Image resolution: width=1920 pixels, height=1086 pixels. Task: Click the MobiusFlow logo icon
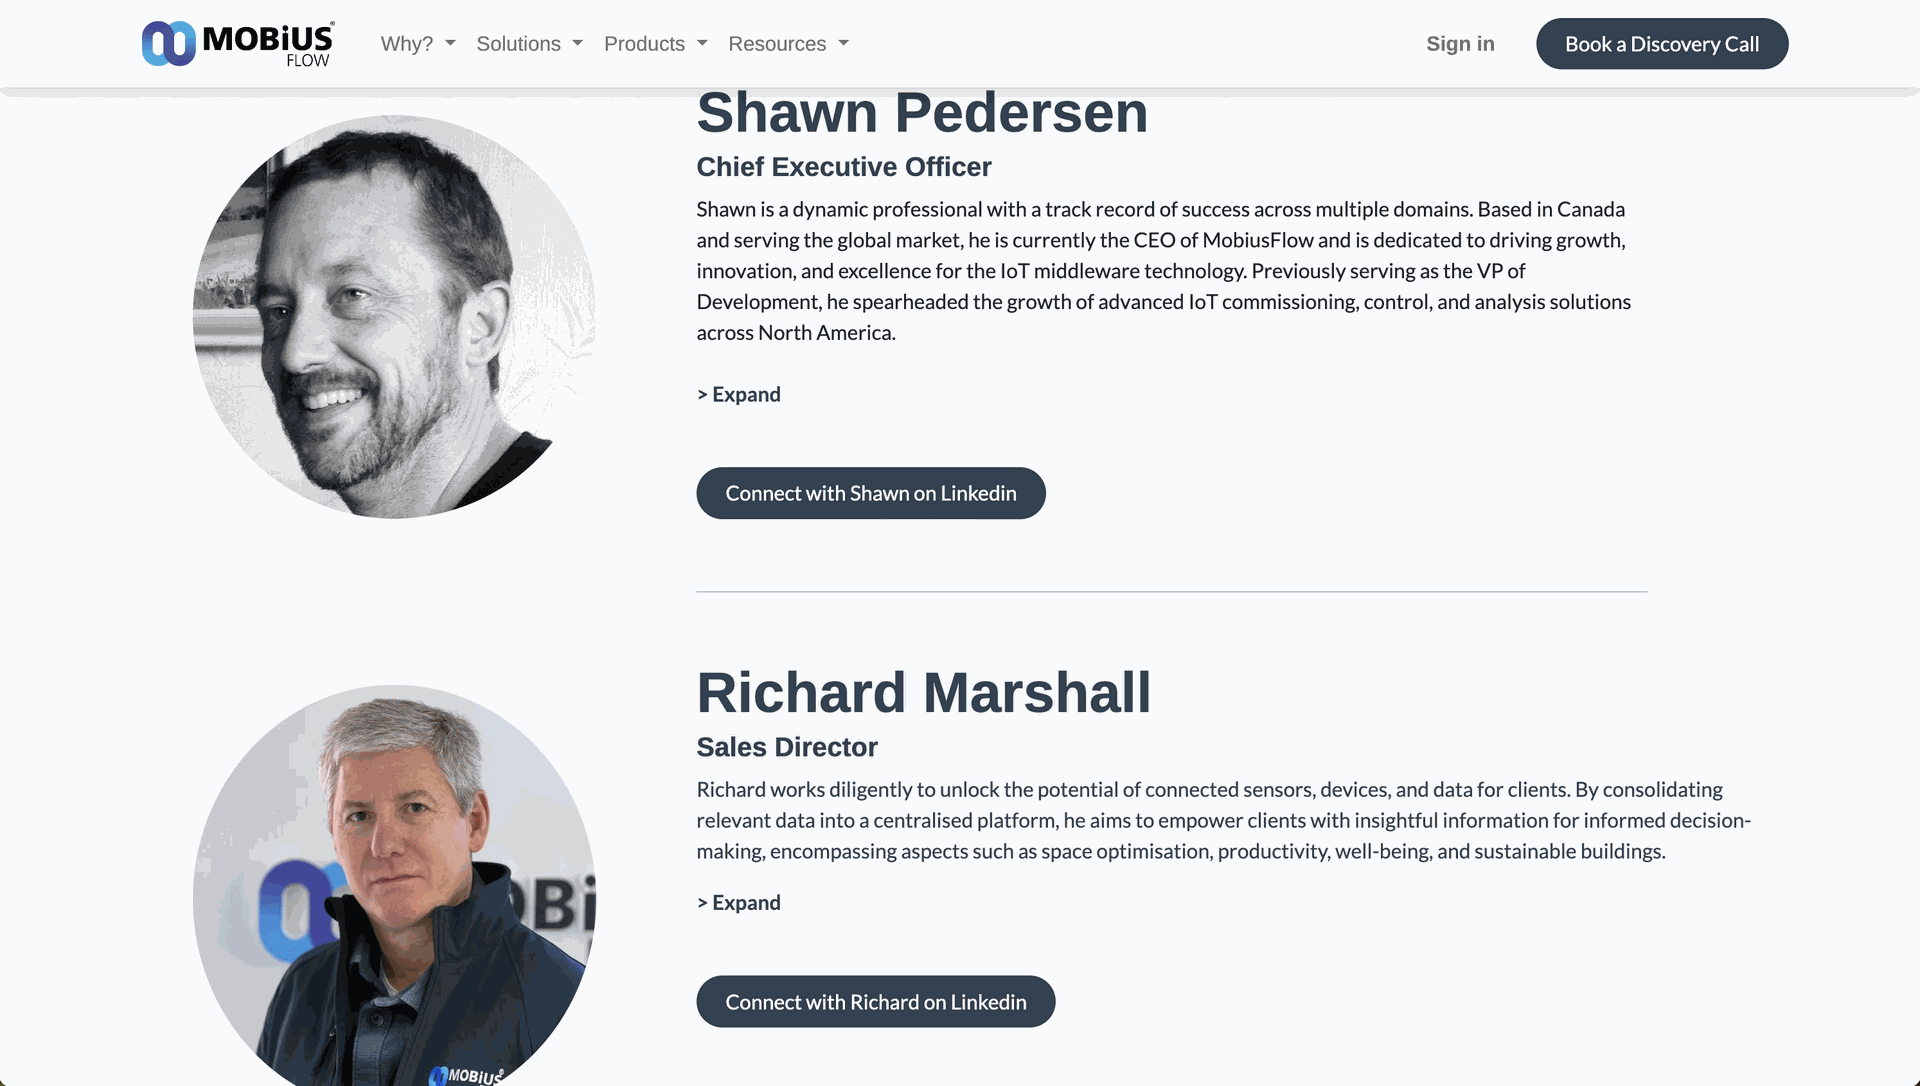coord(168,44)
